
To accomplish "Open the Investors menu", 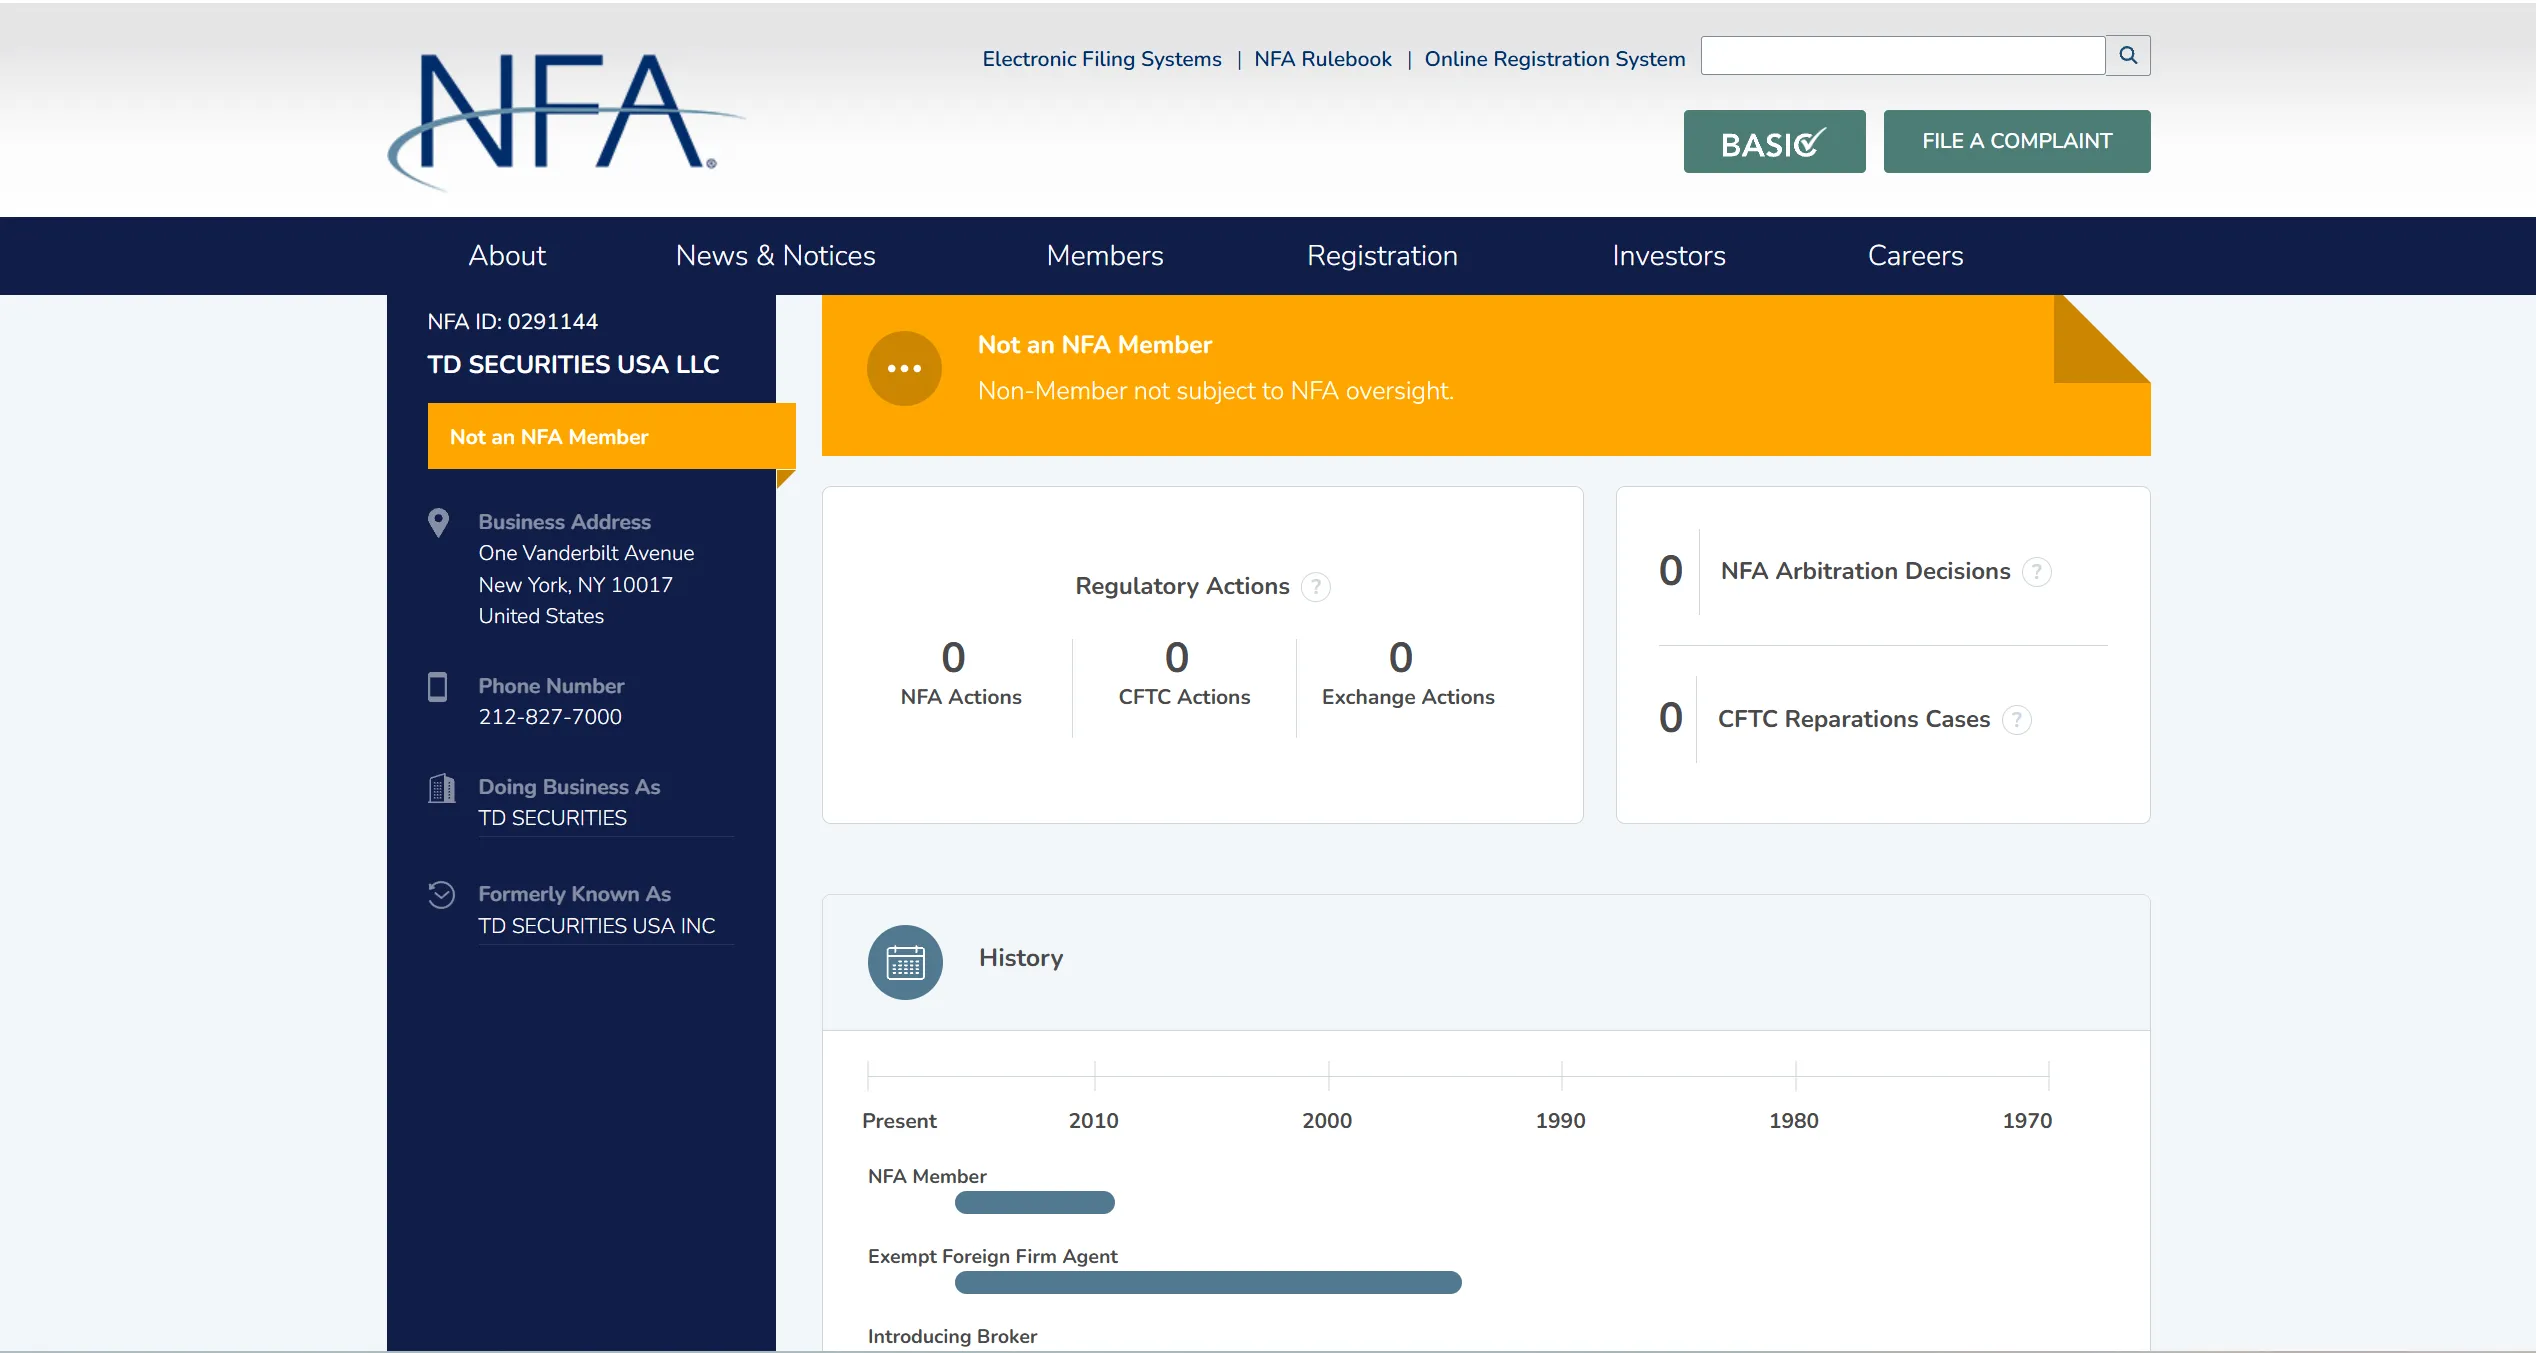I will [1668, 256].
